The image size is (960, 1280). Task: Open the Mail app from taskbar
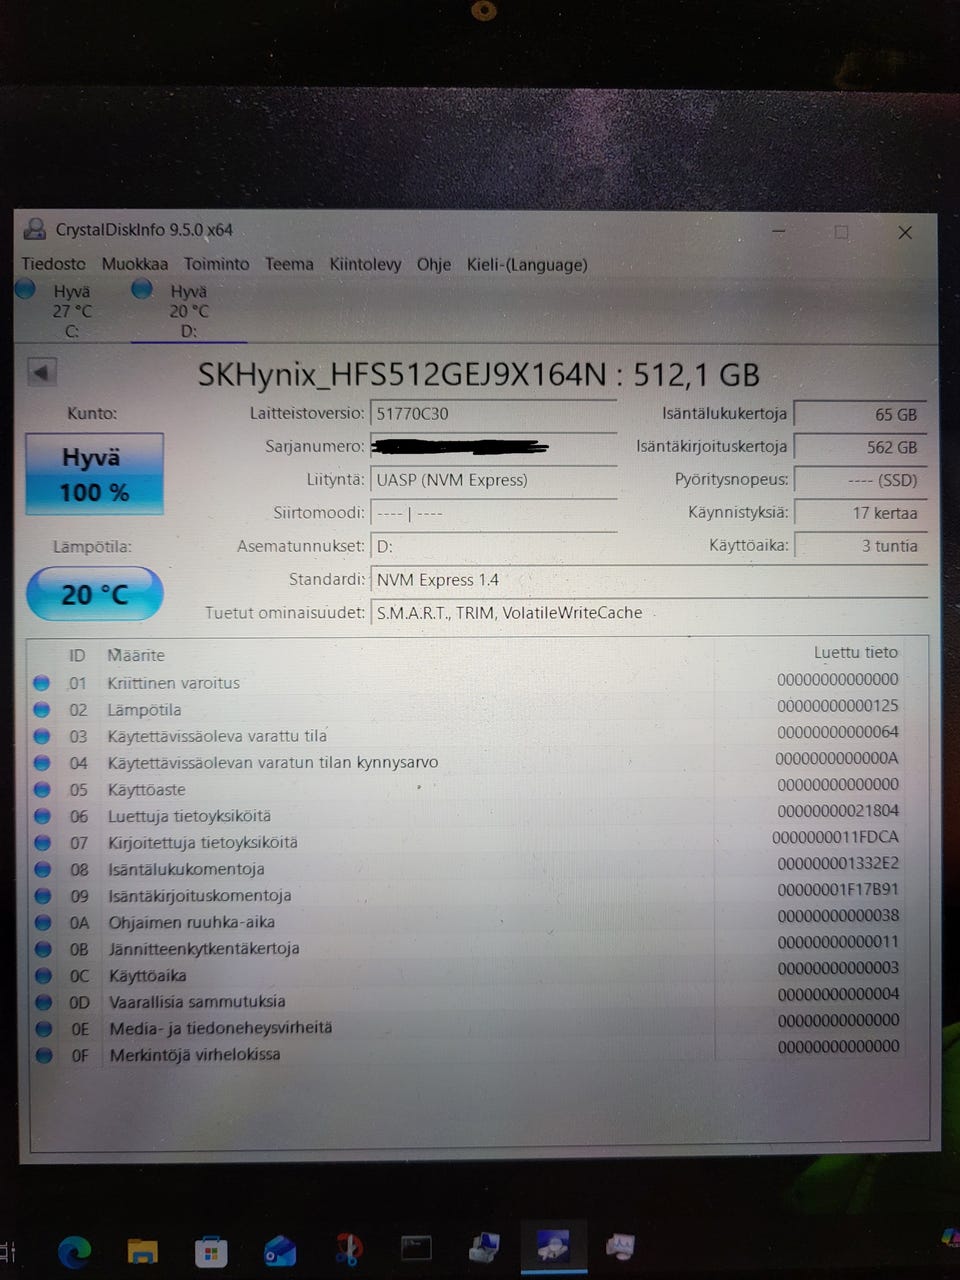pos(279,1250)
